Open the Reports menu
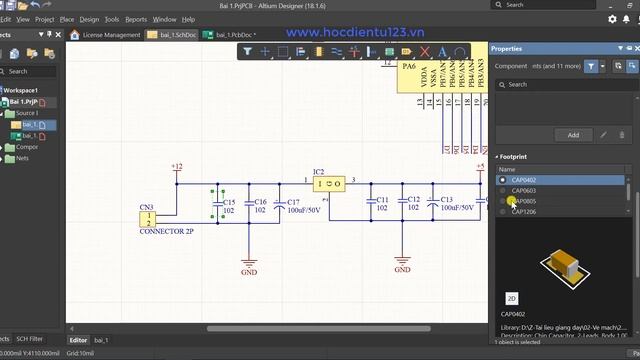The height and width of the screenshot is (360, 640). (x=136, y=20)
